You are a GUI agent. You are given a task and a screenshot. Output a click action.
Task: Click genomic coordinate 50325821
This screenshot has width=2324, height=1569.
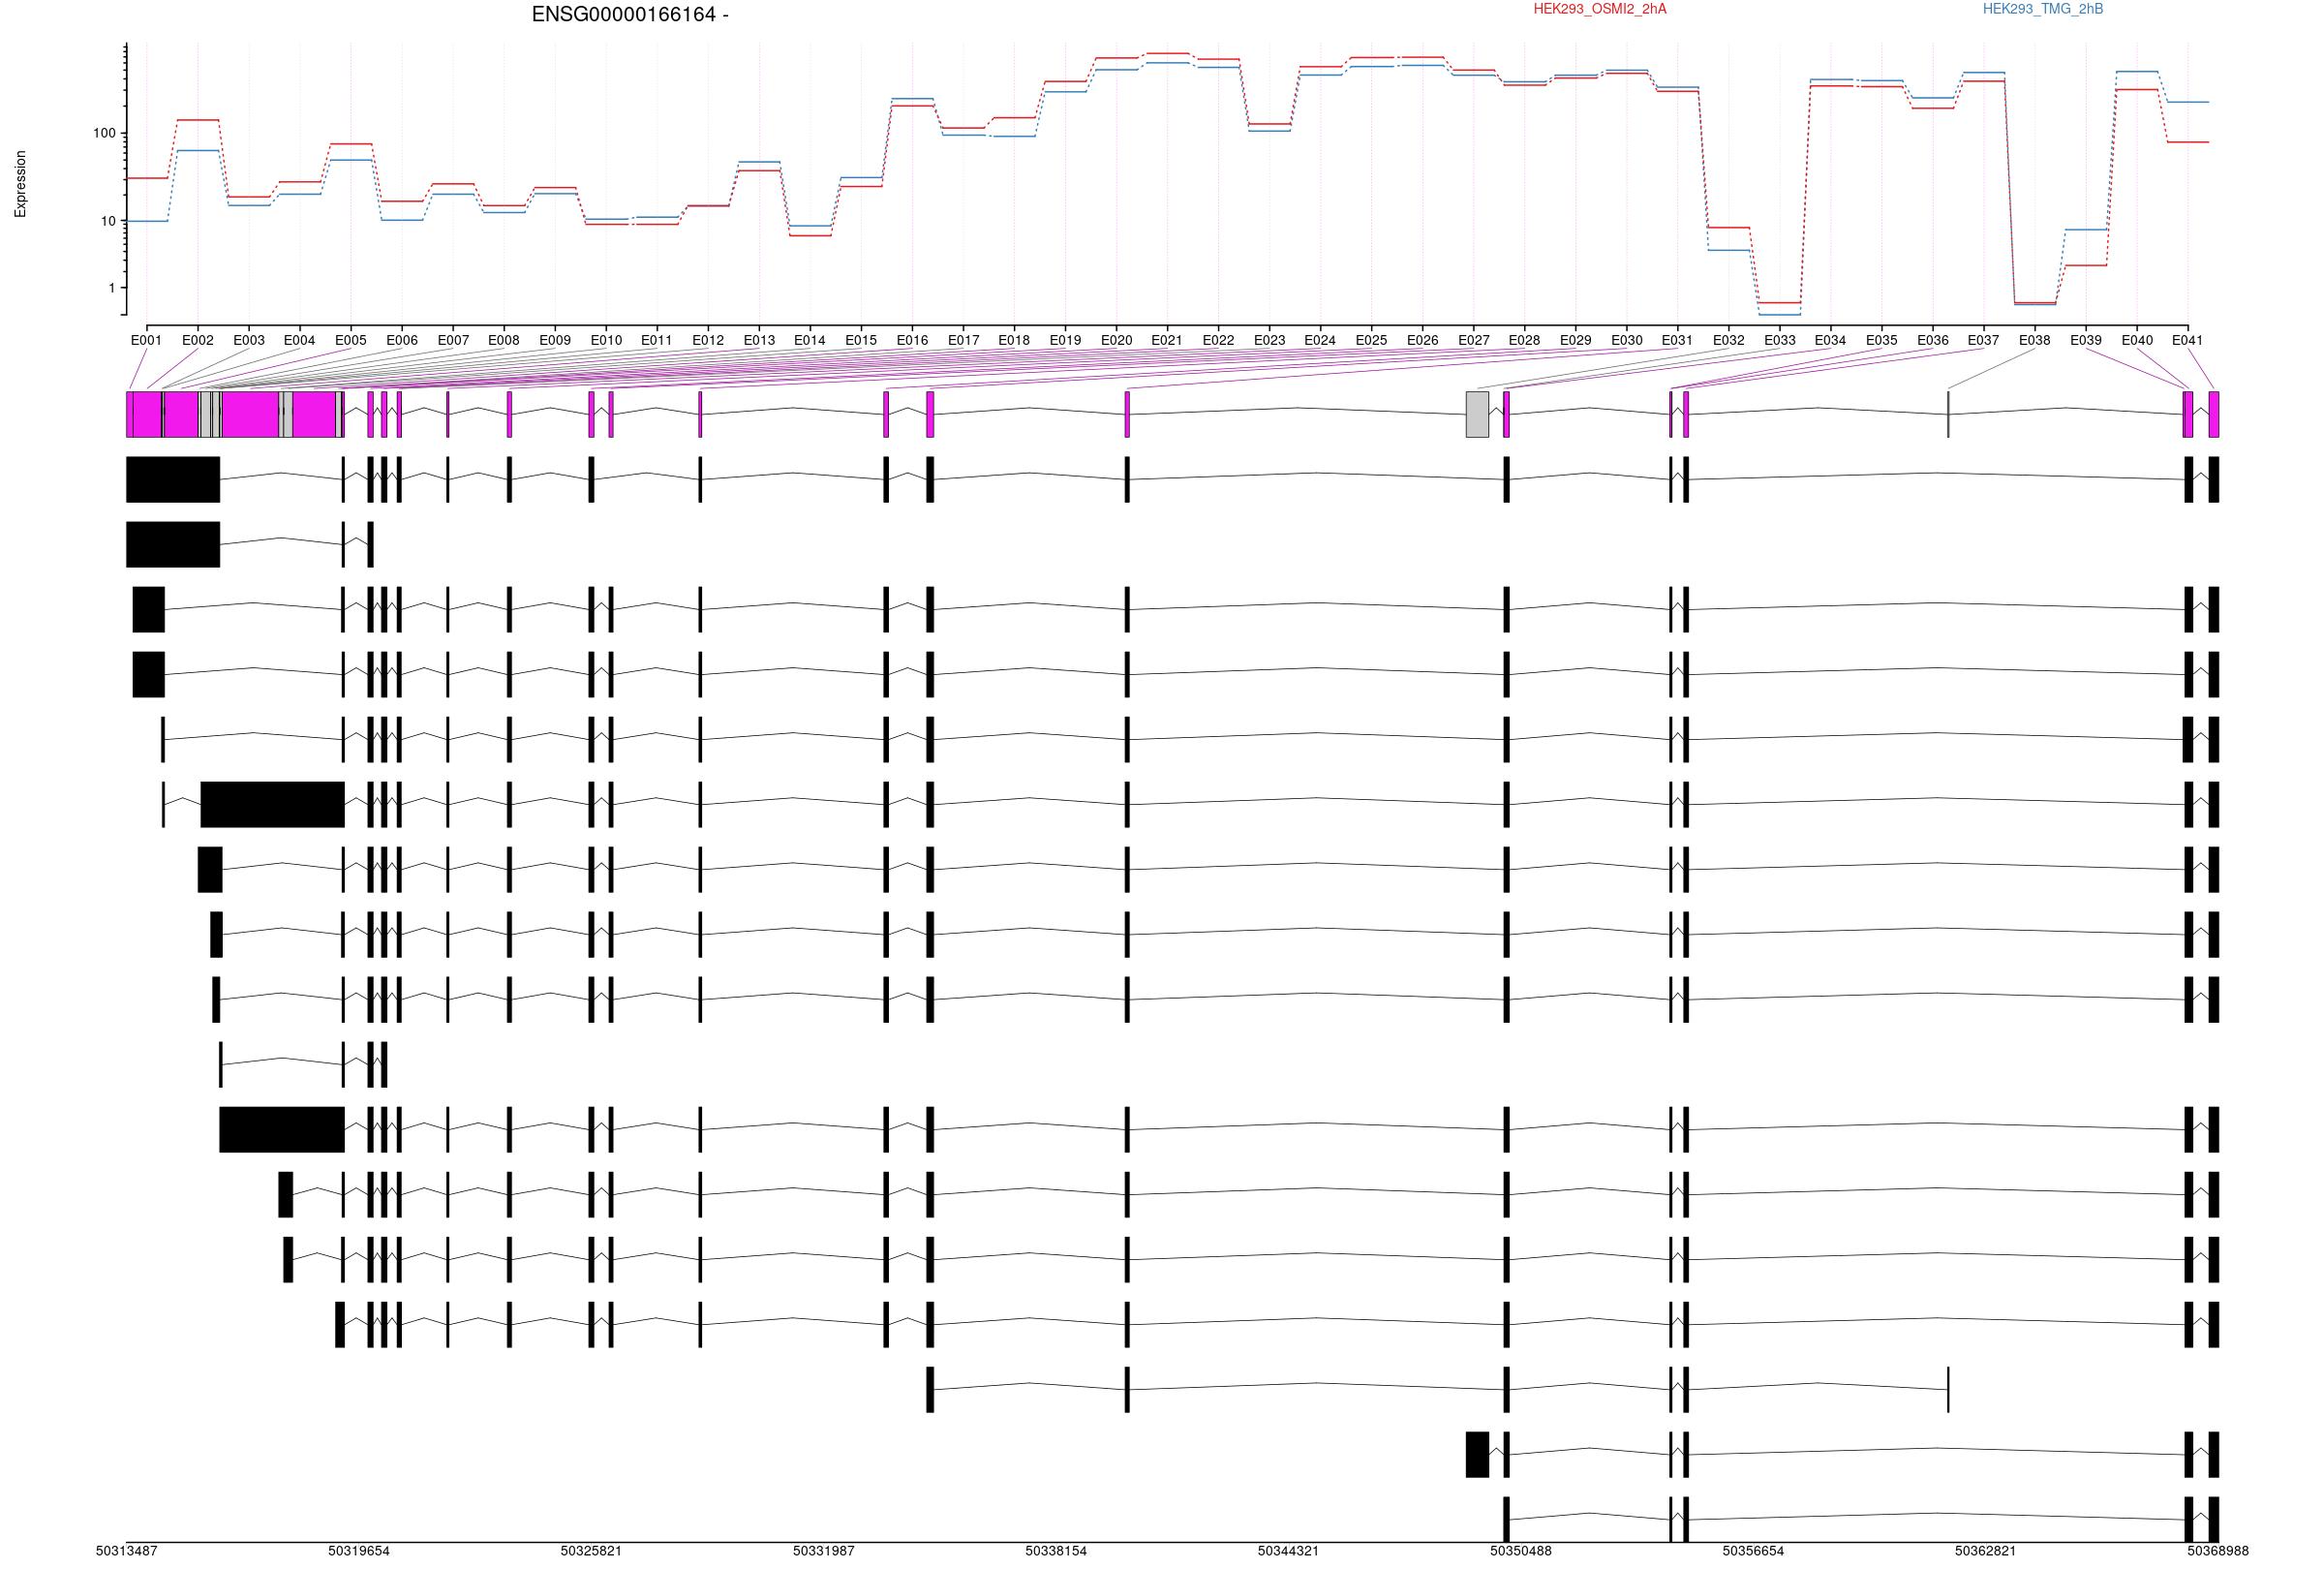[591, 1551]
